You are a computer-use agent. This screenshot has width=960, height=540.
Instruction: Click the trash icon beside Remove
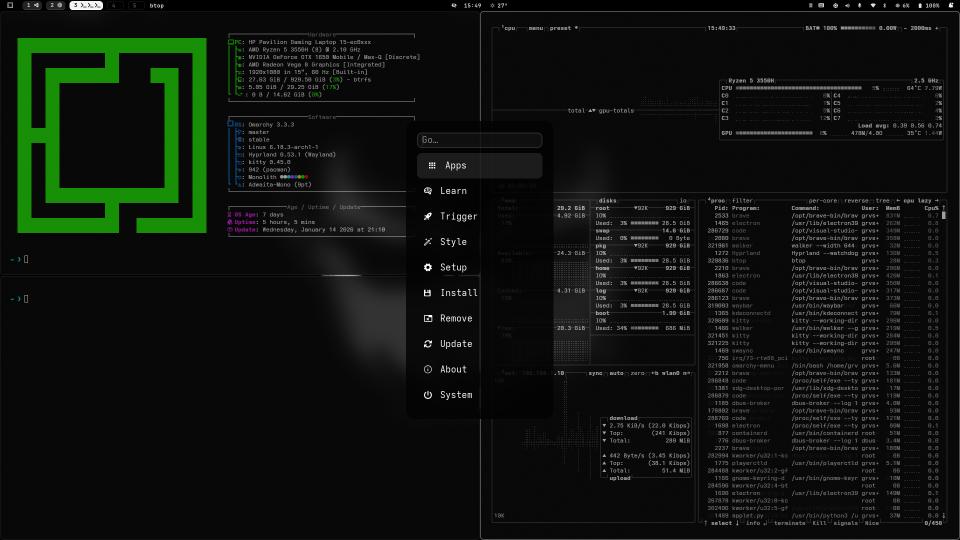[428, 318]
